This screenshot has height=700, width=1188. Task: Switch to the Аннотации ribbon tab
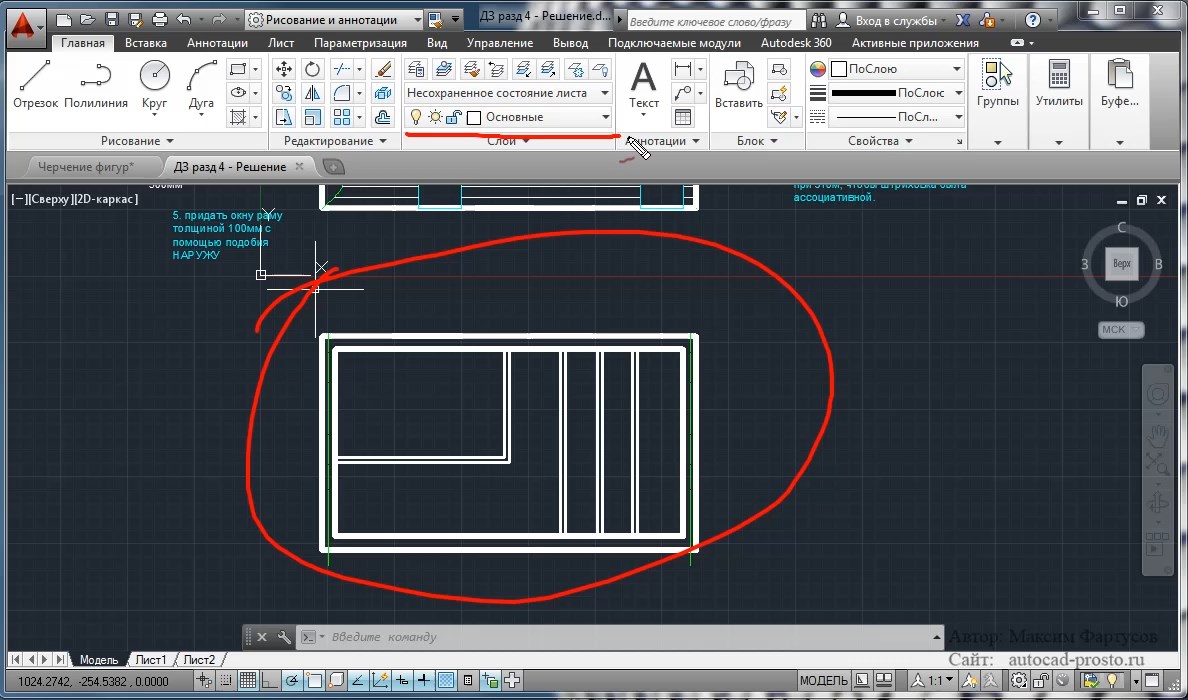[217, 43]
